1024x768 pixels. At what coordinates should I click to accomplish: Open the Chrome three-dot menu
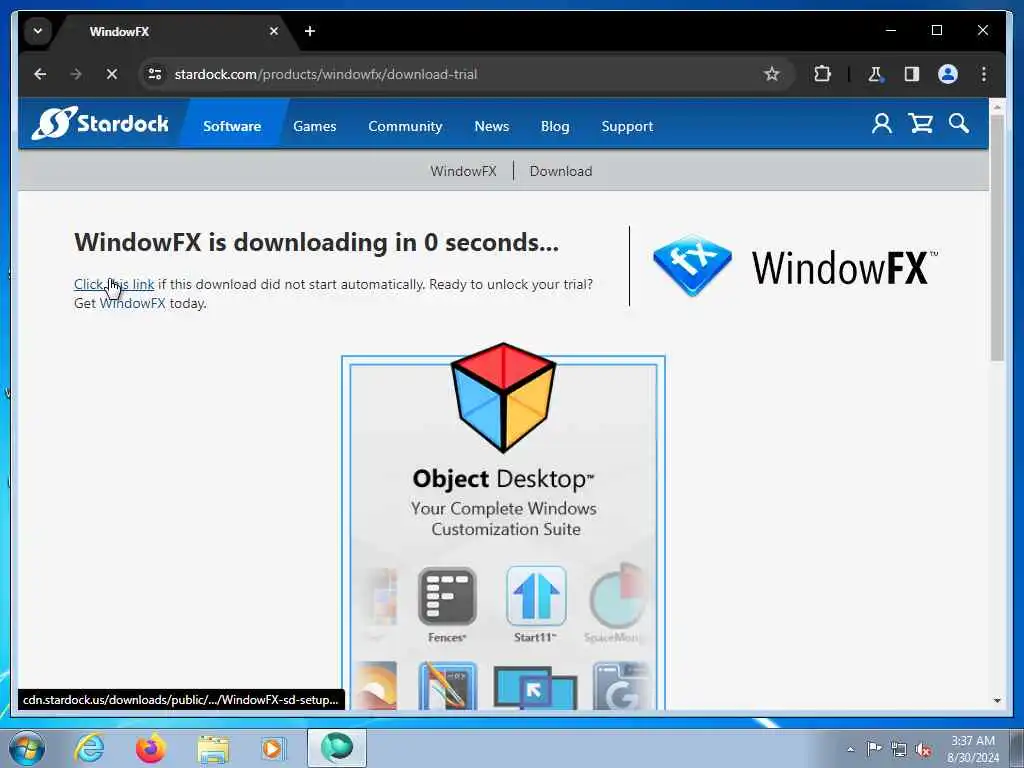pyautogui.click(x=984, y=74)
